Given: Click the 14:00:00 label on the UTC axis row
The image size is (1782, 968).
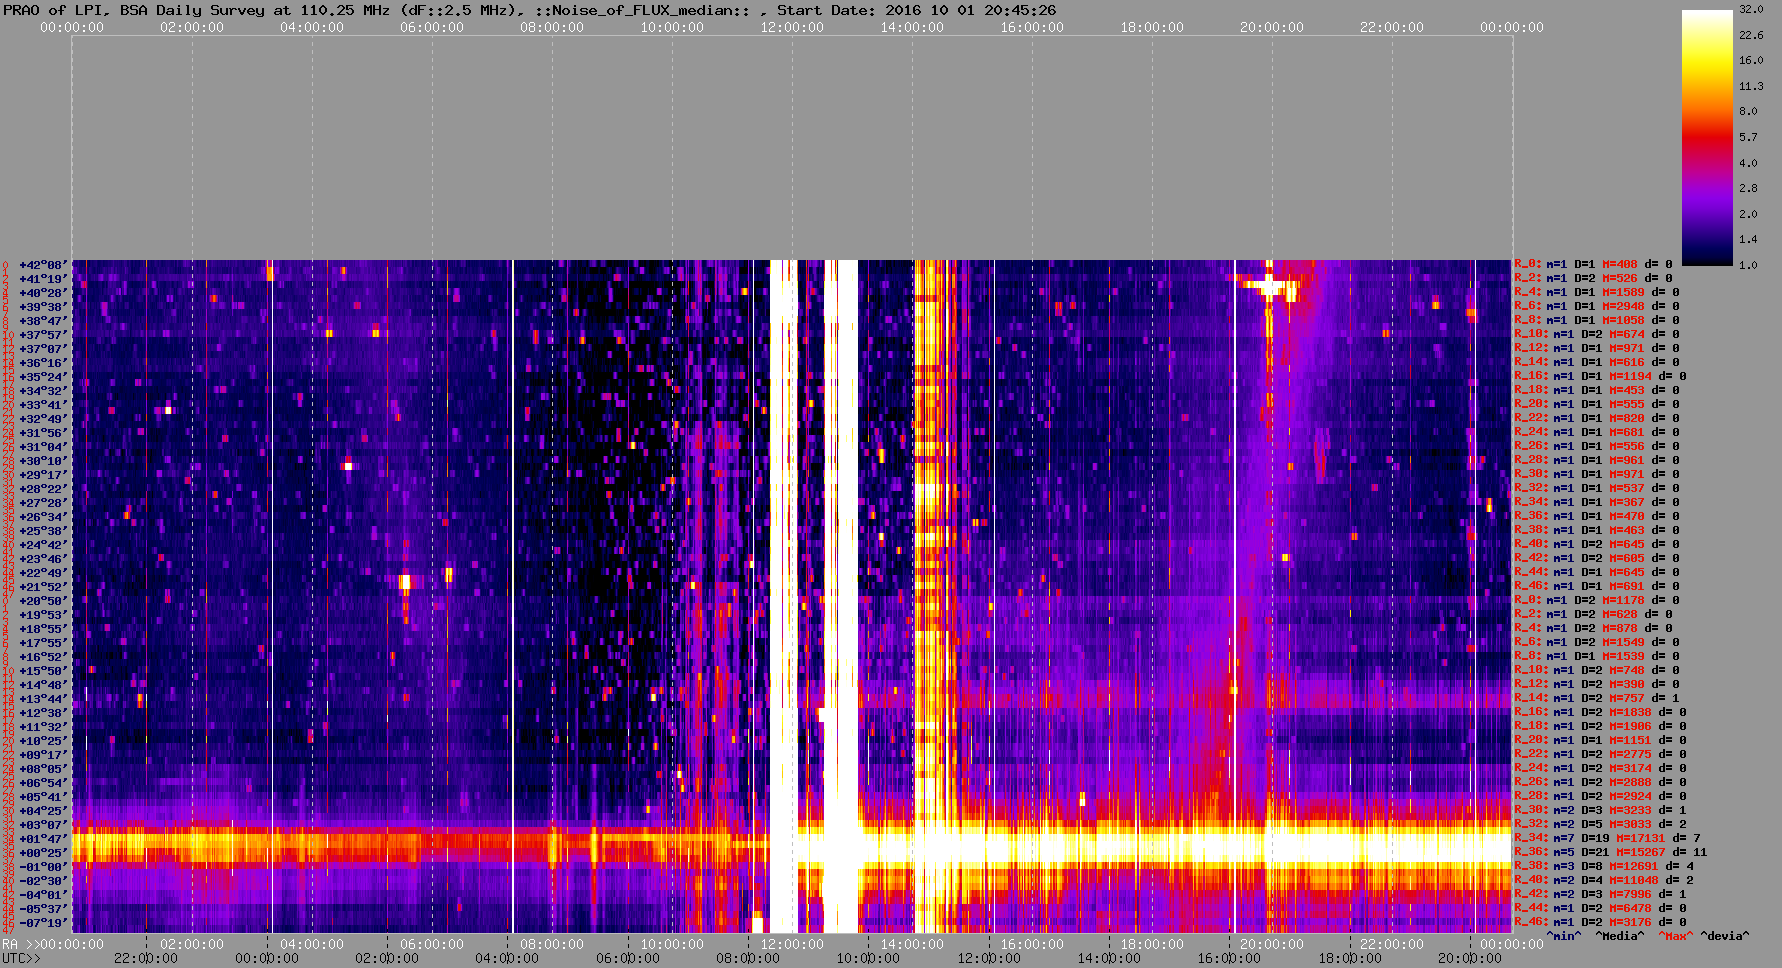Looking at the screenshot, I should [1110, 958].
